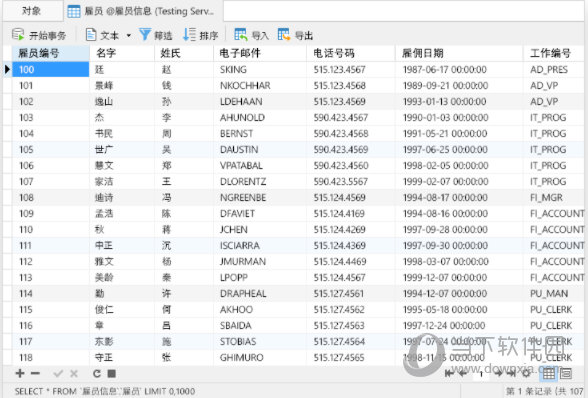Select phone cell 515.123.4568

[x=351, y=86]
